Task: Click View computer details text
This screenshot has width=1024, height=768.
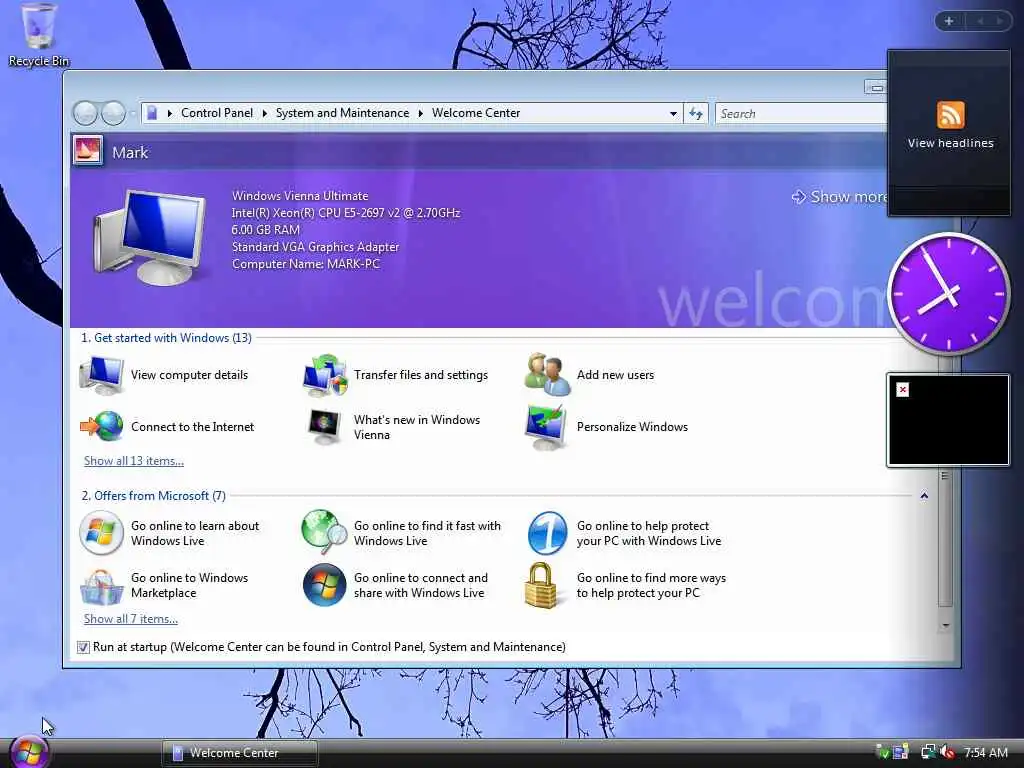Action: click(x=189, y=375)
